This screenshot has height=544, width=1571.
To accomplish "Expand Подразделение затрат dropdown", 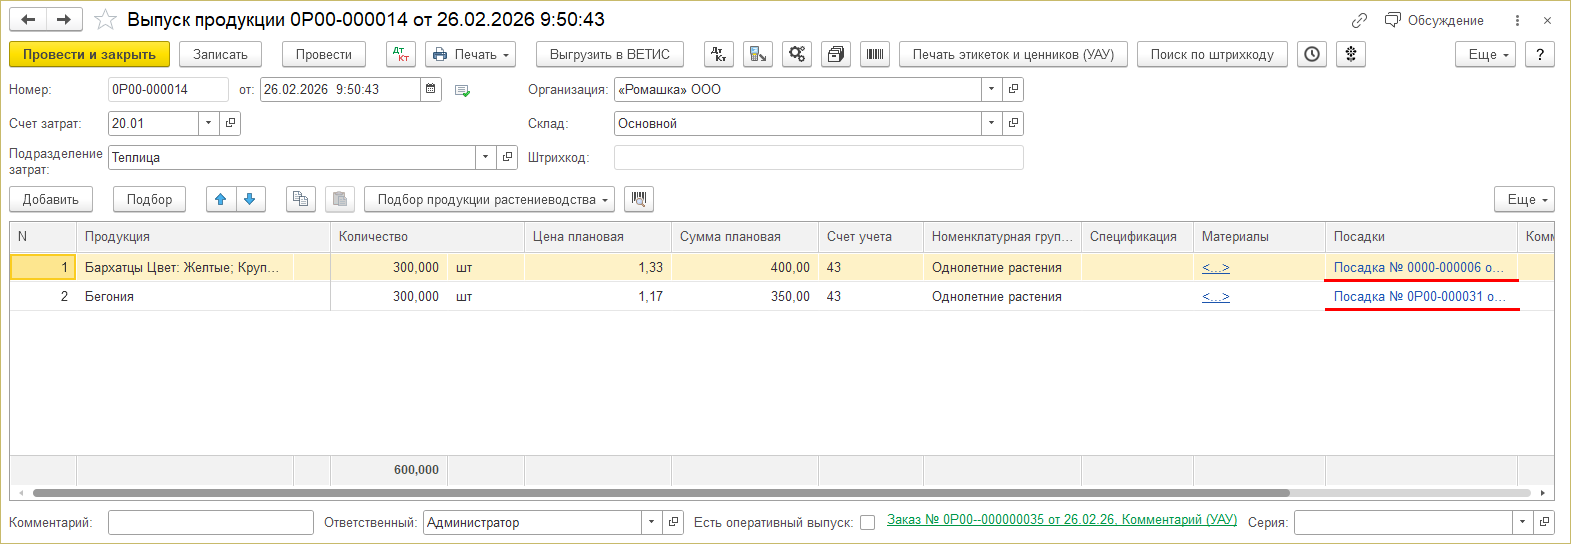I will (x=485, y=157).
